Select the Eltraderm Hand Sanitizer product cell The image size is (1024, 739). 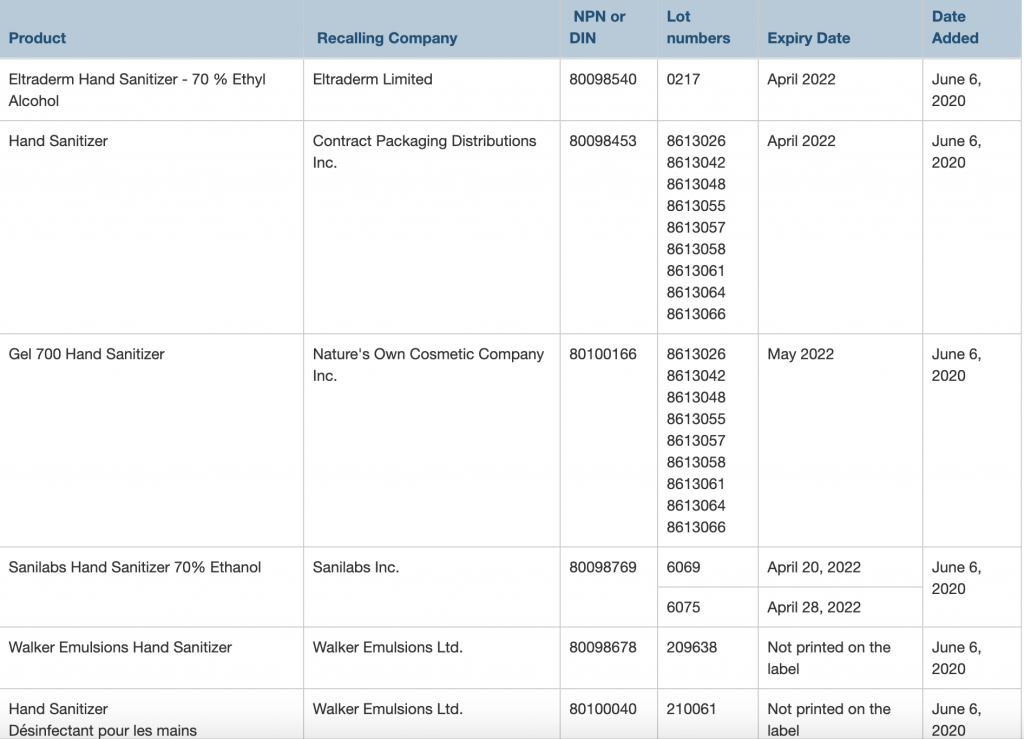(x=137, y=90)
